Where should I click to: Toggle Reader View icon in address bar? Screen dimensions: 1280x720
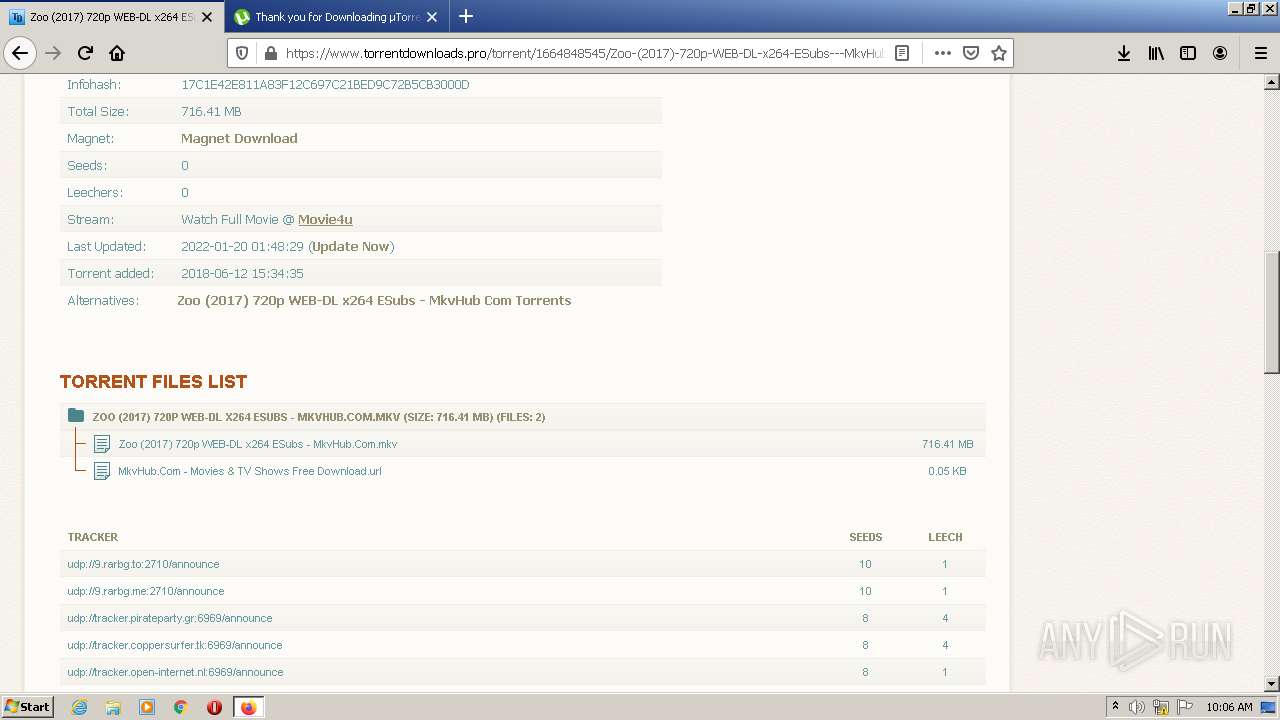pyautogui.click(x=902, y=53)
